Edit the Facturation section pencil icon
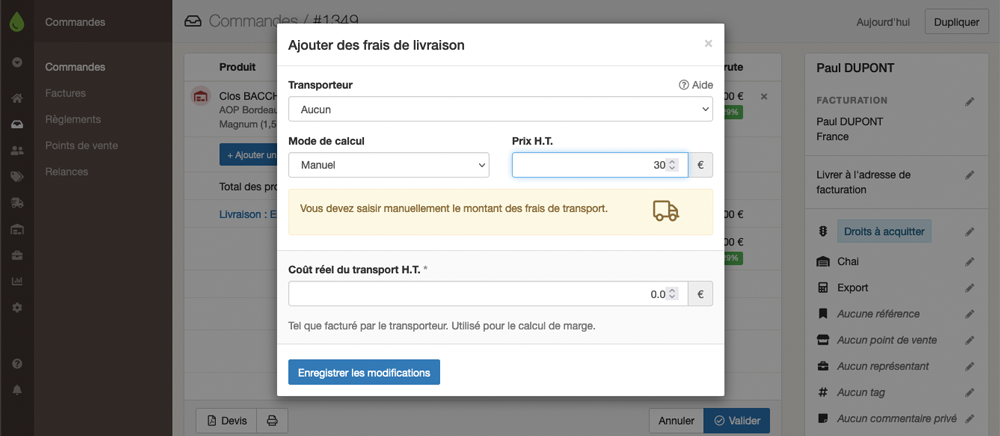 [x=969, y=101]
